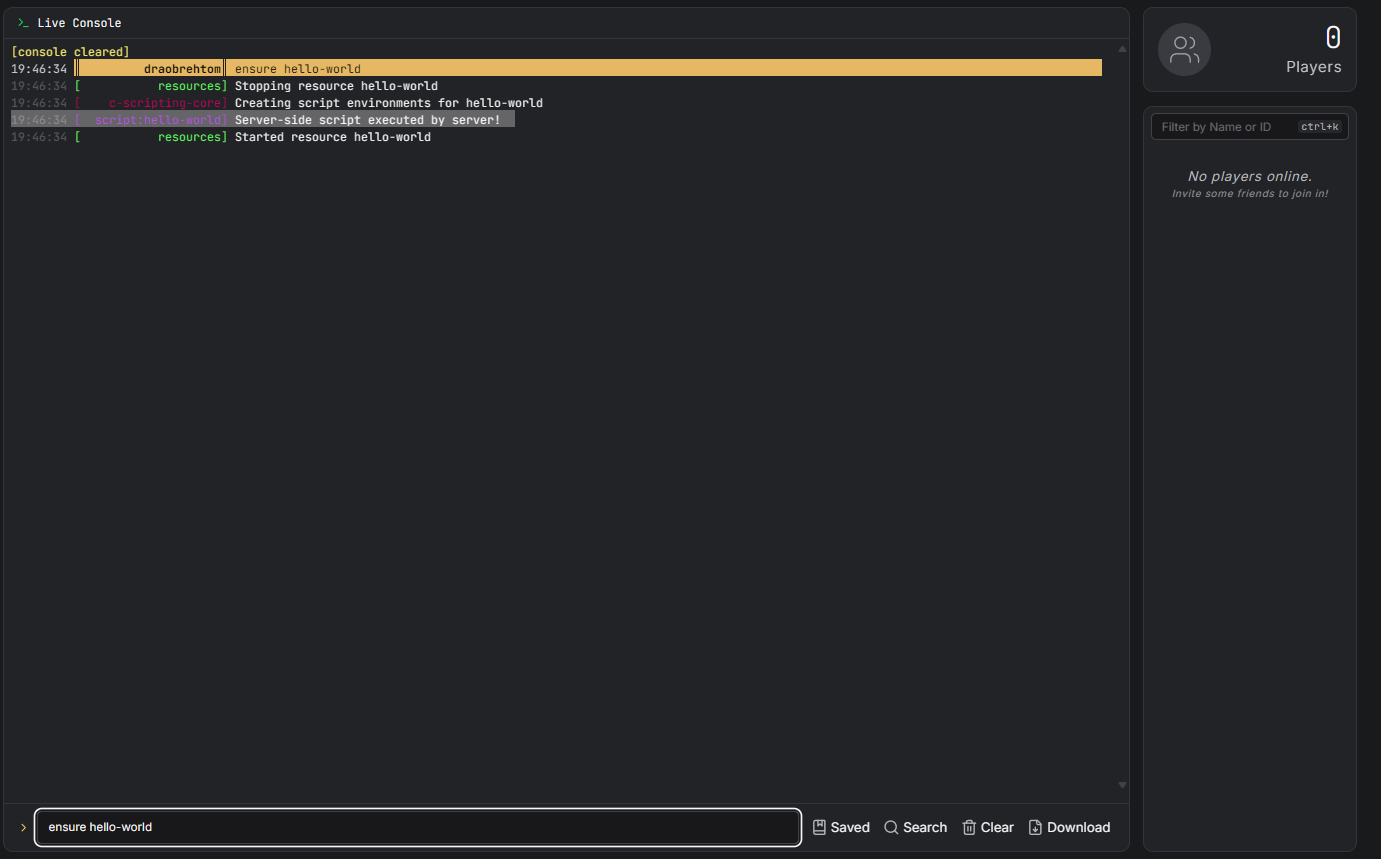Click the Players group avatar icon
1381x859 pixels.
pyautogui.click(x=1184, y=49)
